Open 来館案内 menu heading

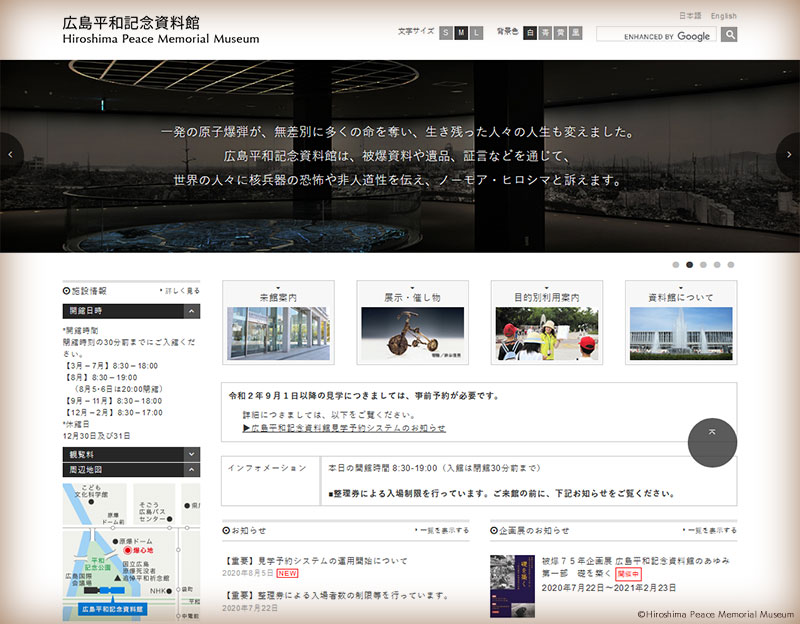pos(278,297)
